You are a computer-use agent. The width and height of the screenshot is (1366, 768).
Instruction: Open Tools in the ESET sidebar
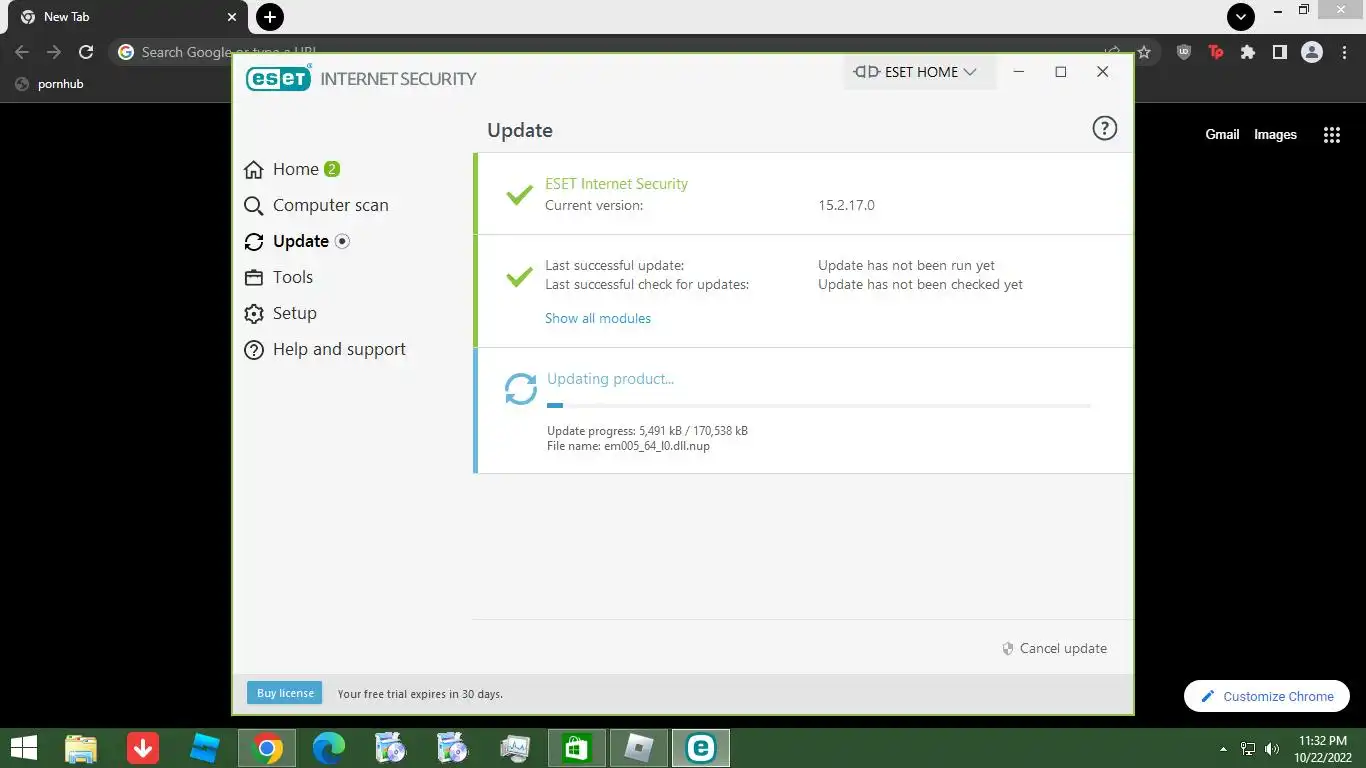[x=279, y=278]
